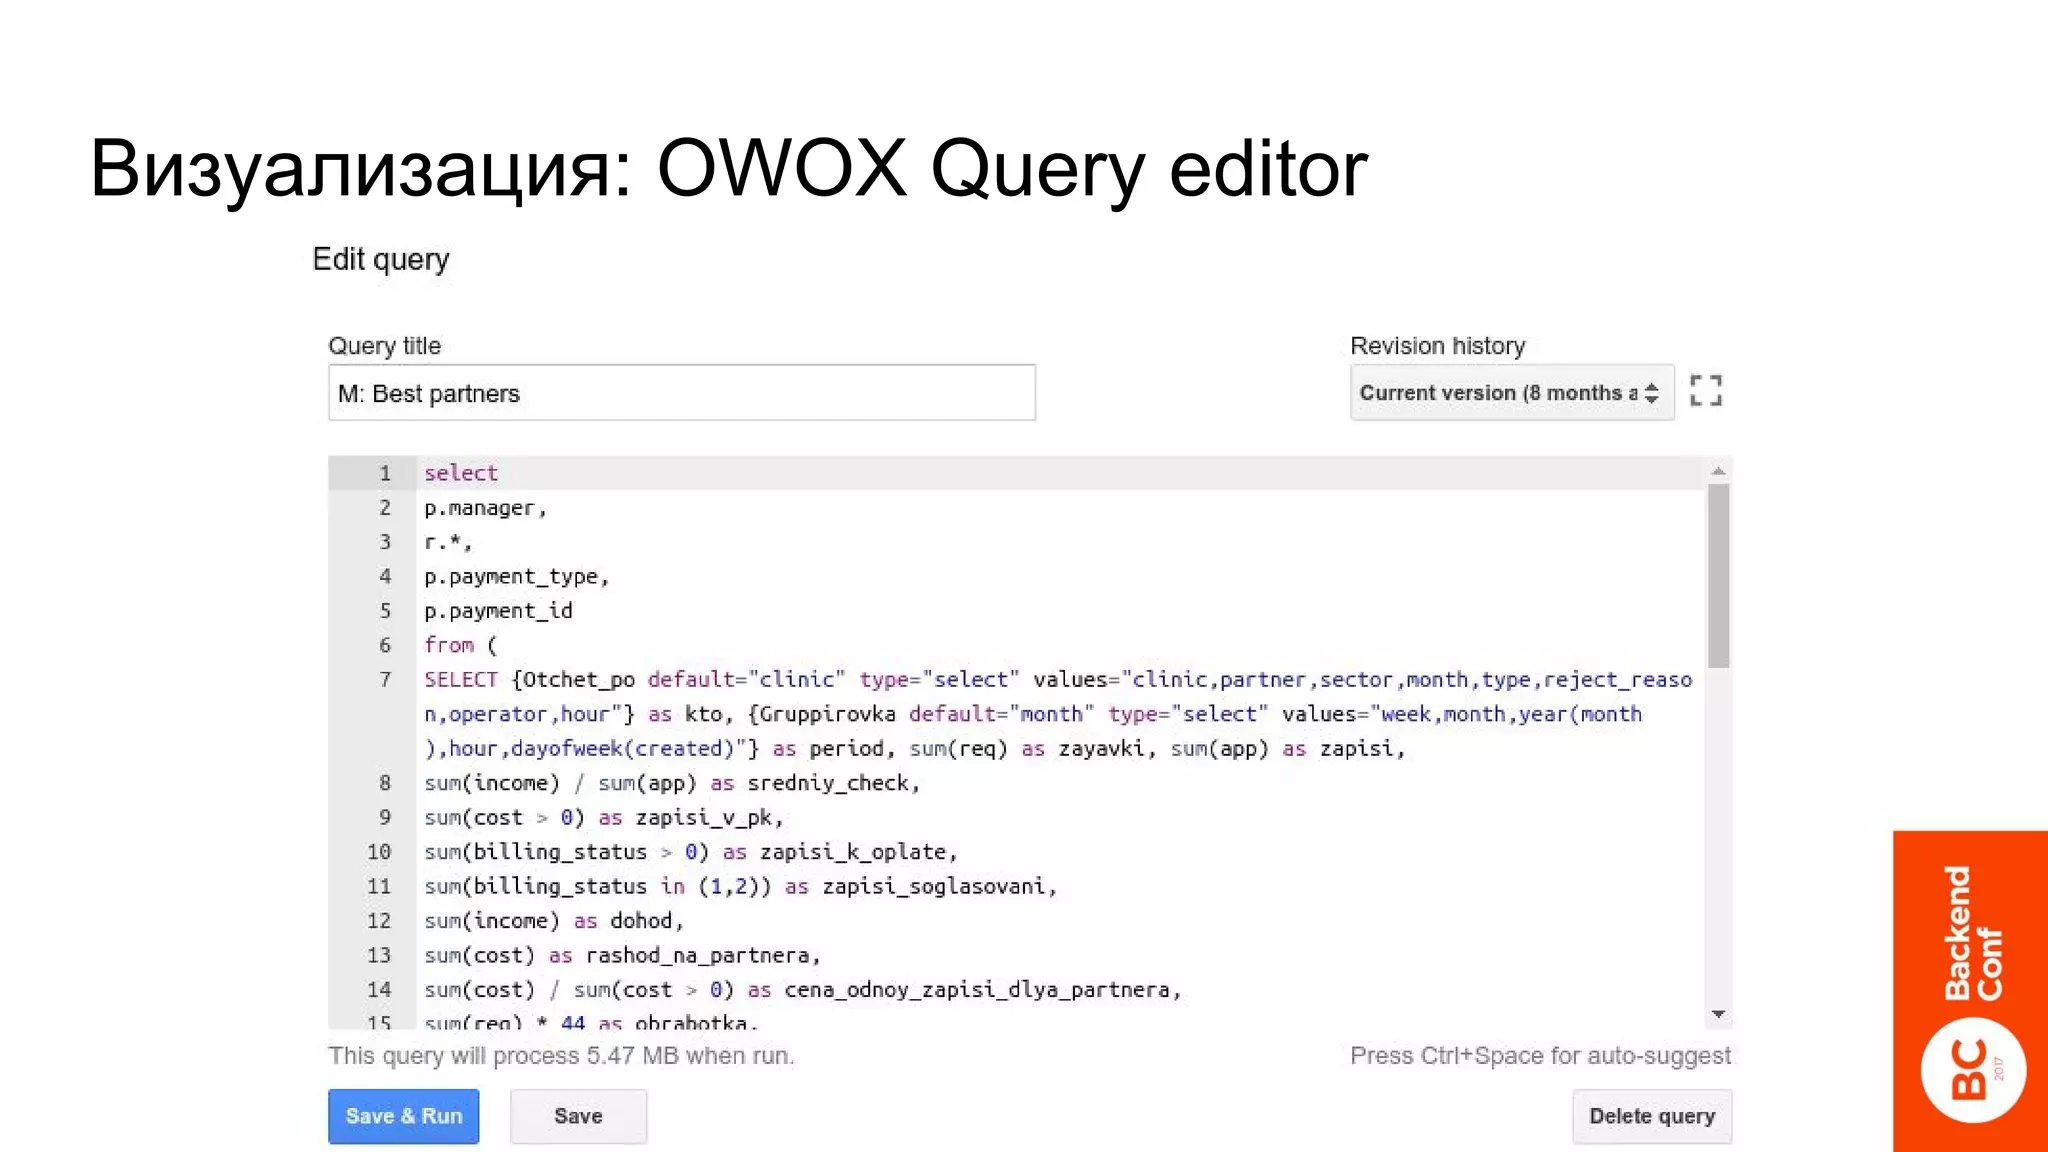Click 'p.payment_id' on line 5
The image size is (2048, 1152).
pyautogui.click(x=498, y=611)
